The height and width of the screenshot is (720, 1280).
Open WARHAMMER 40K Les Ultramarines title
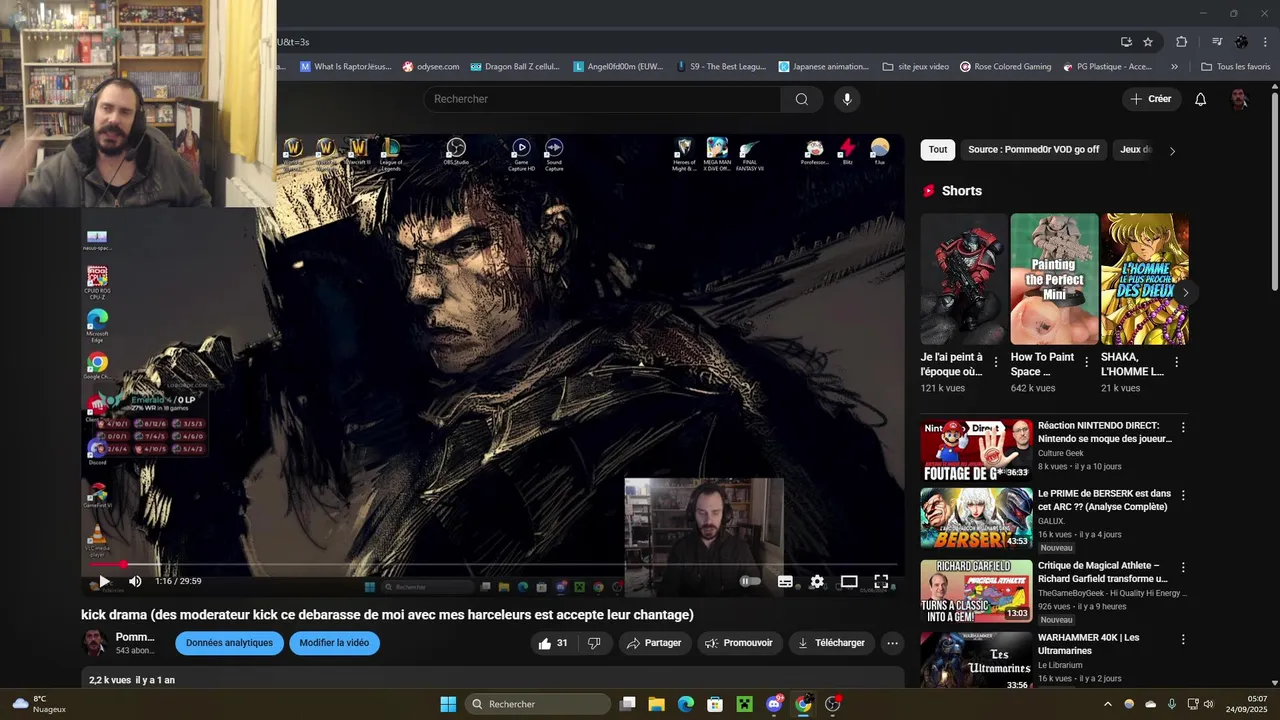(1089, 644)
